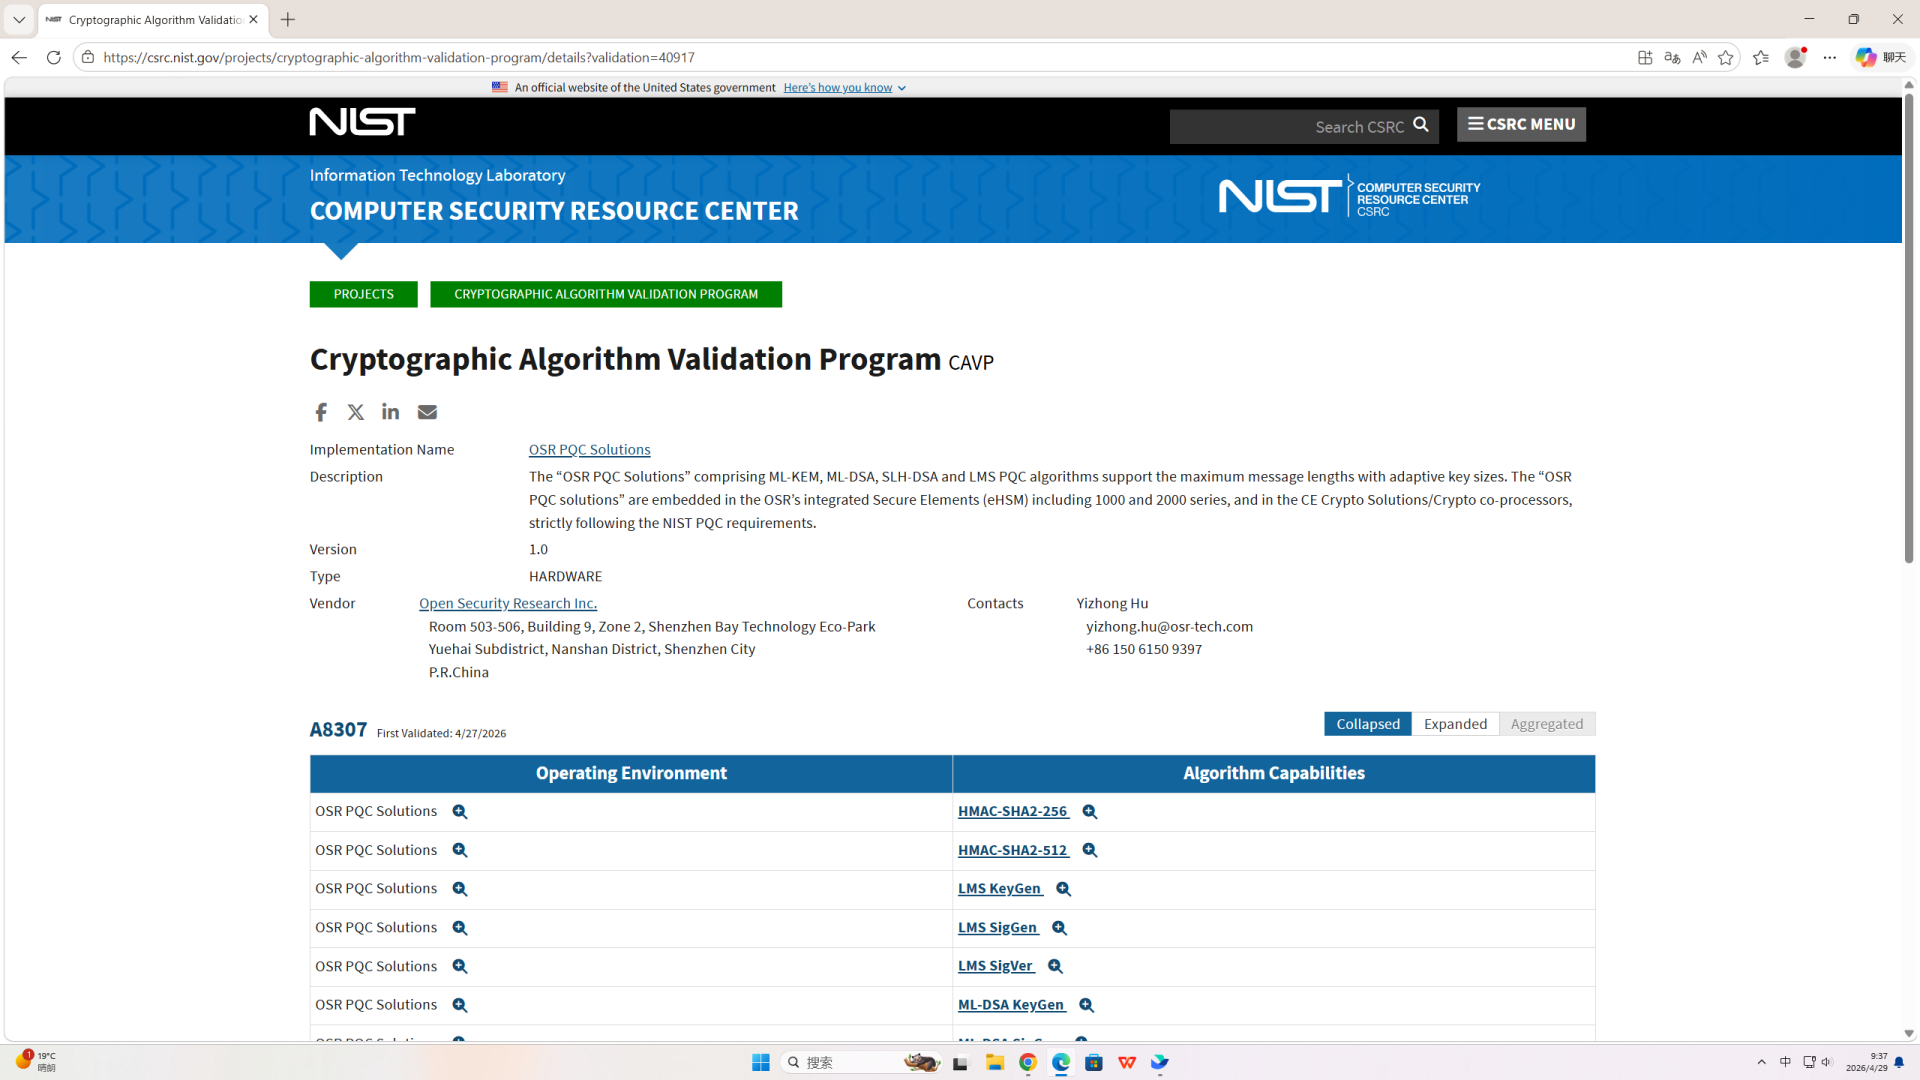Open details magnifier beside LMS SigVer
Screen dimensions: 1920x1080
1055,966
